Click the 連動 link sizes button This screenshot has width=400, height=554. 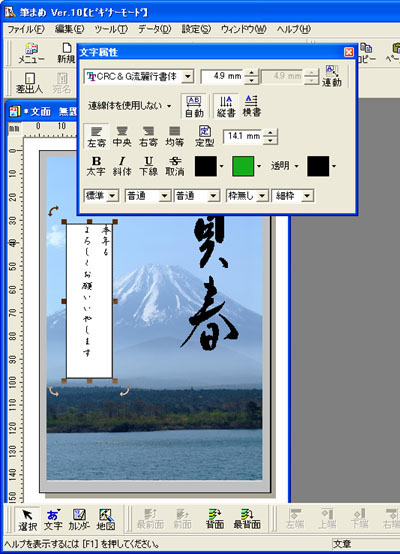tap(332, 76)
